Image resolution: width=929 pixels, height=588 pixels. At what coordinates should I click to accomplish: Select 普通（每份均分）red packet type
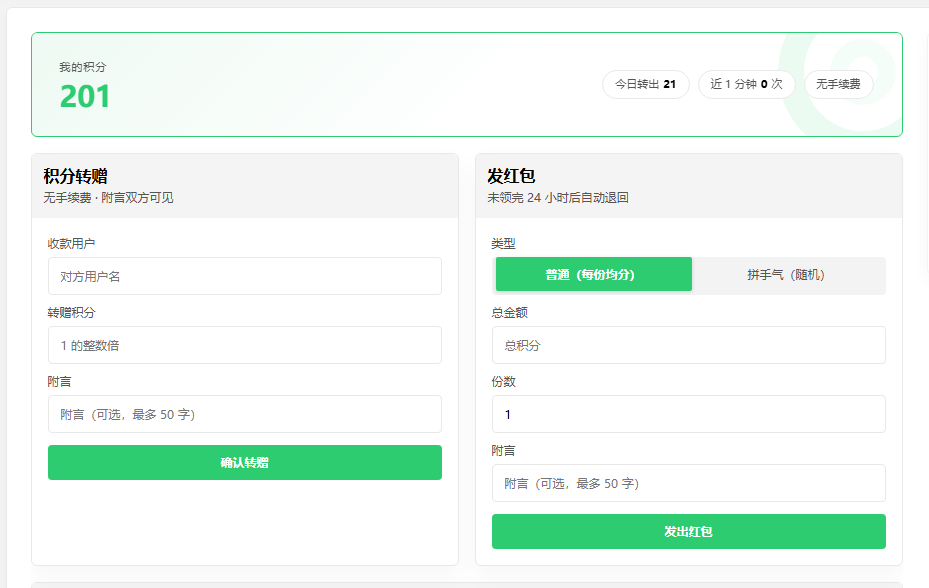click(x=594, y=274)
